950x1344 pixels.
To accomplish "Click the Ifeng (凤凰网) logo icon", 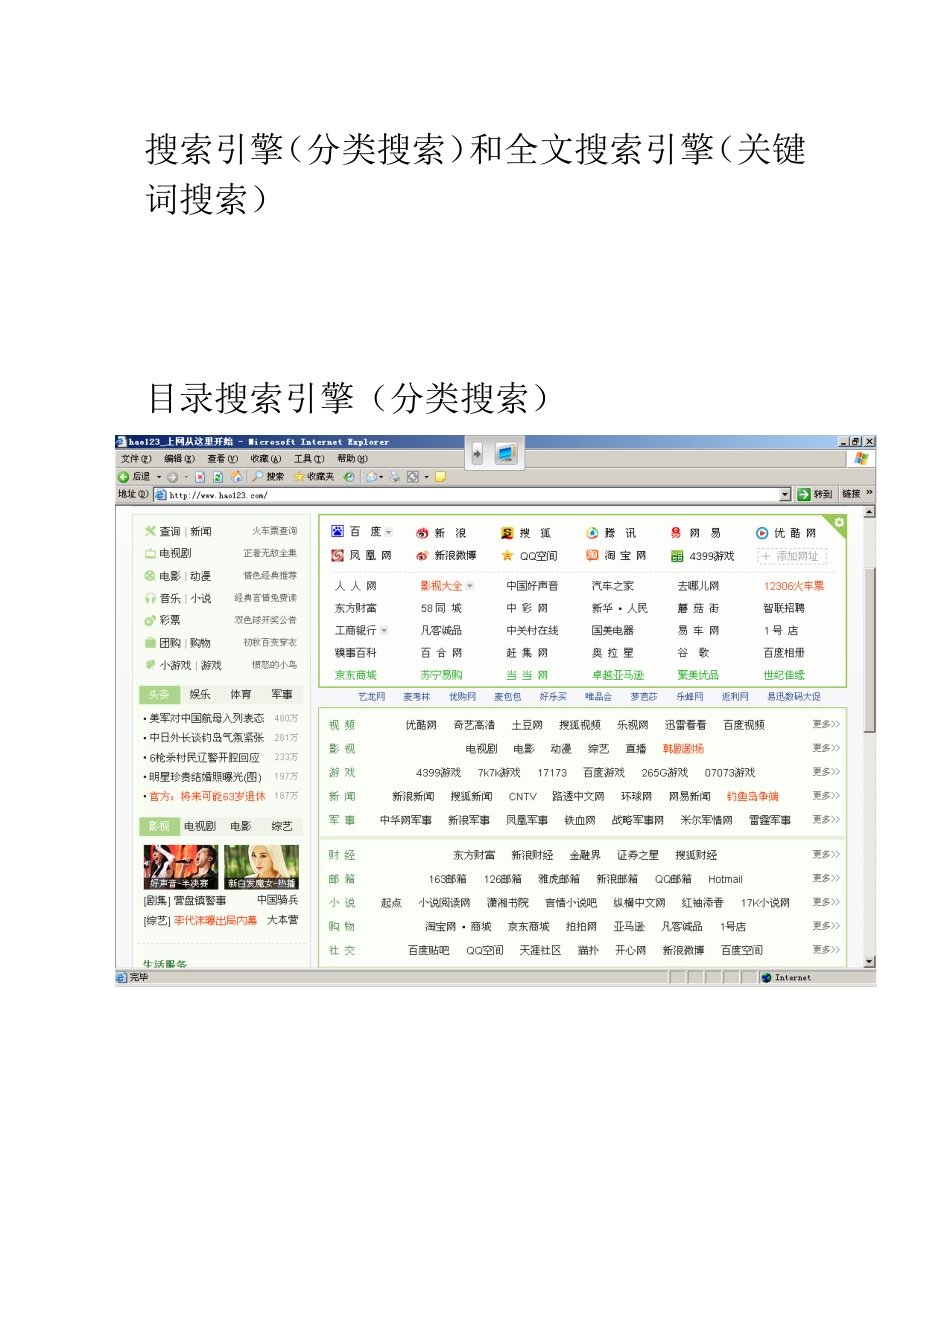I will tap(338, 555).
